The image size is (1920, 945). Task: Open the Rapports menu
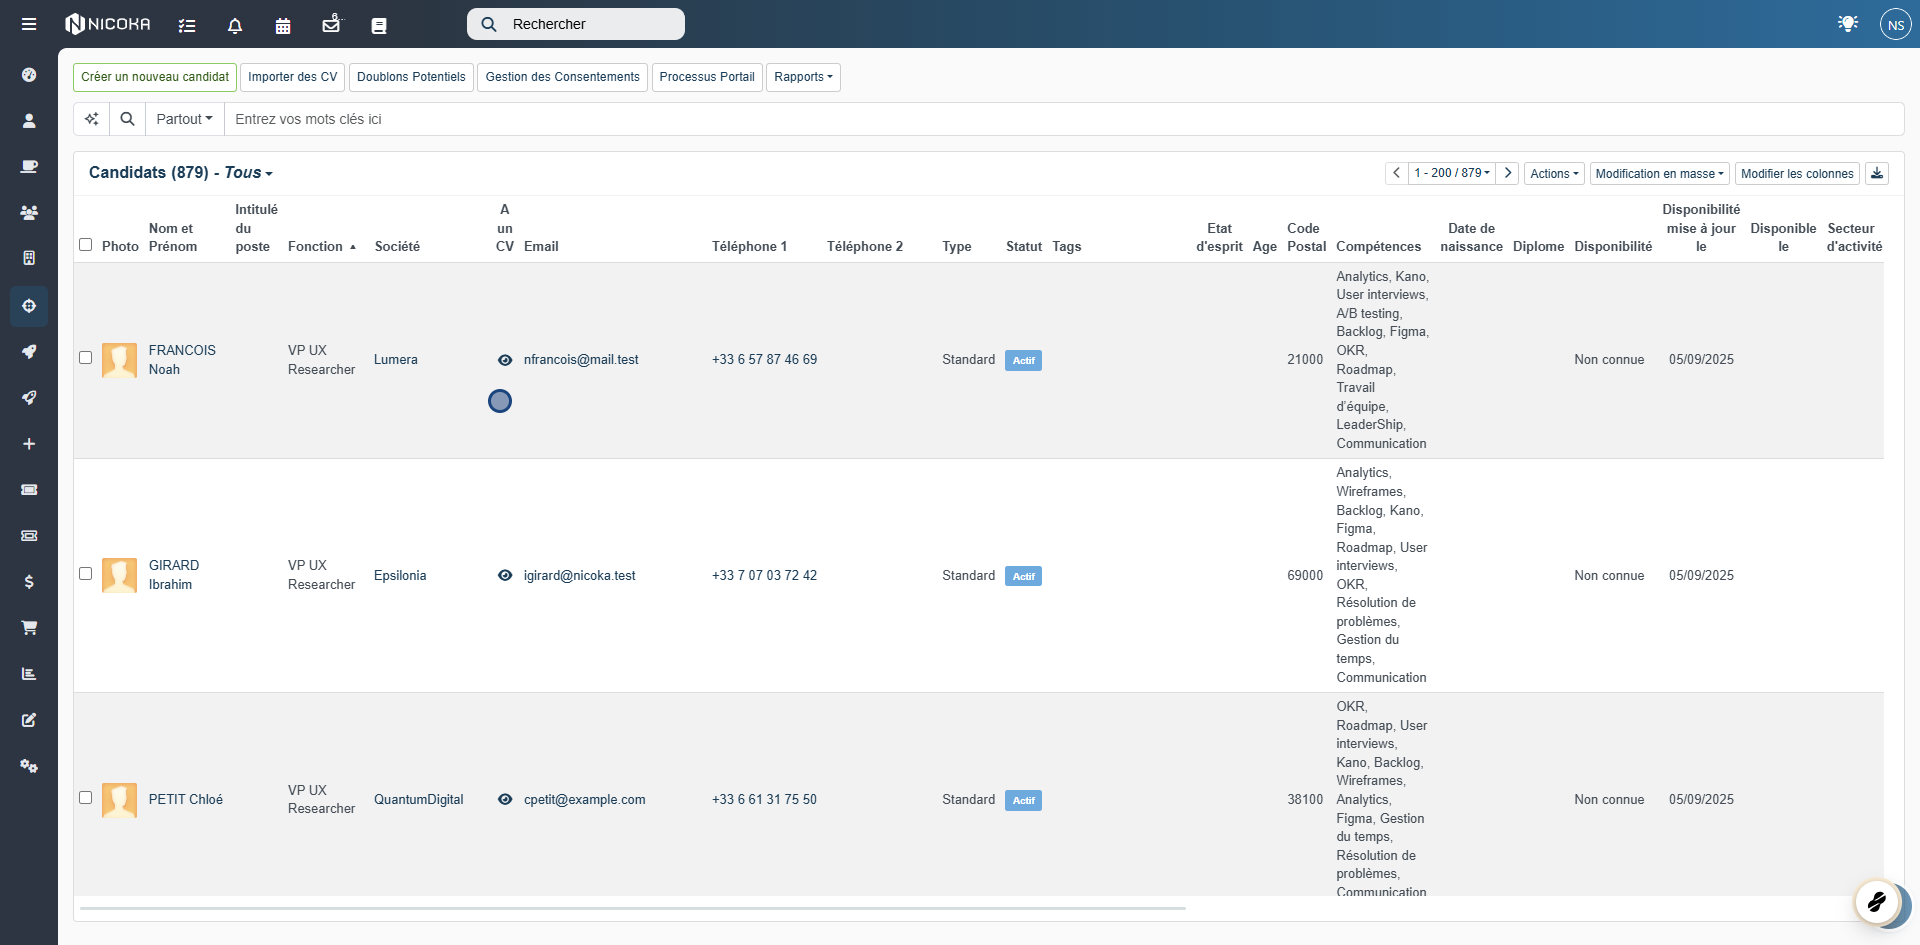click(802, 77)
